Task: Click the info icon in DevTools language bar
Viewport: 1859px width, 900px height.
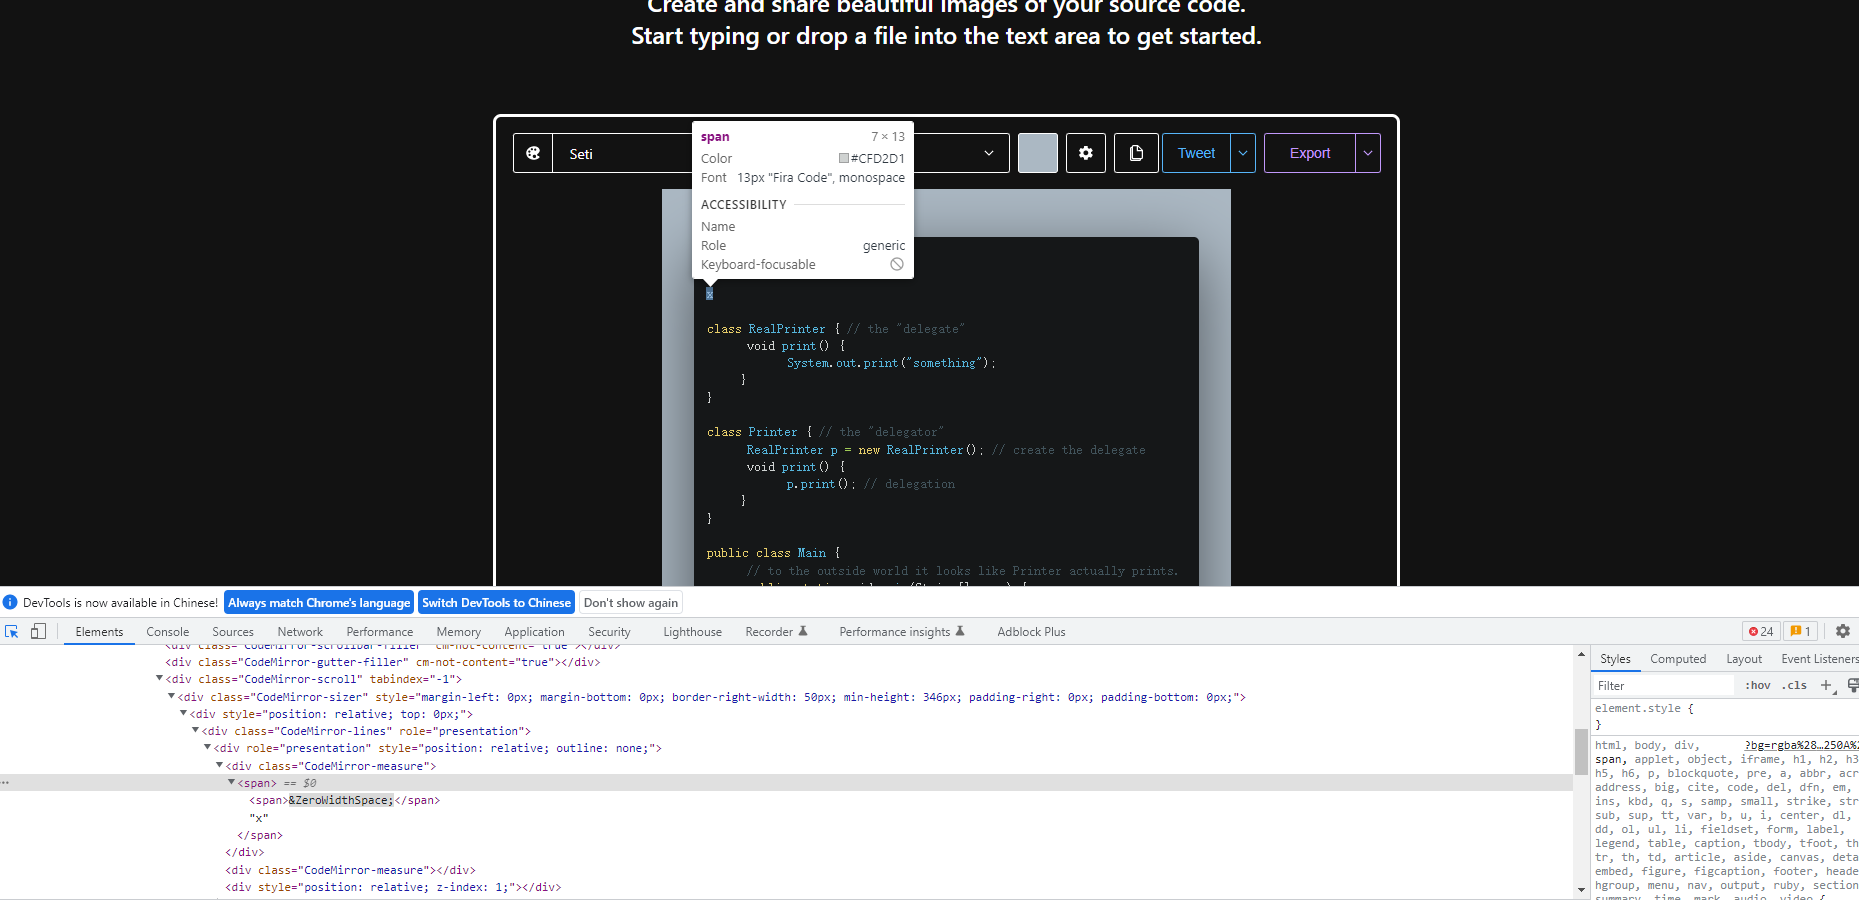Action: click(10, 602)
